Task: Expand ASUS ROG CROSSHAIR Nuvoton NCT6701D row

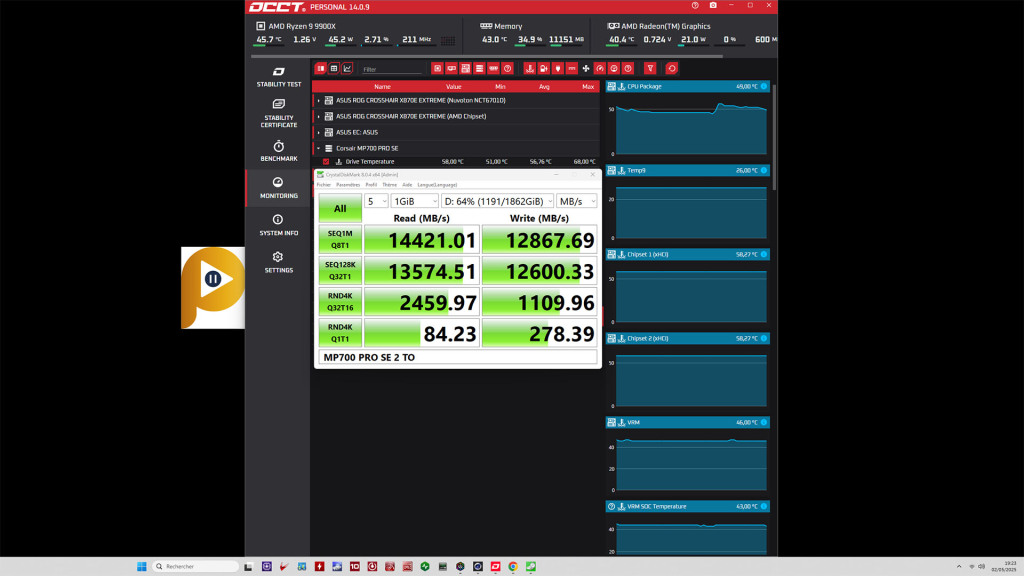Action: click(x=319, y=101)
